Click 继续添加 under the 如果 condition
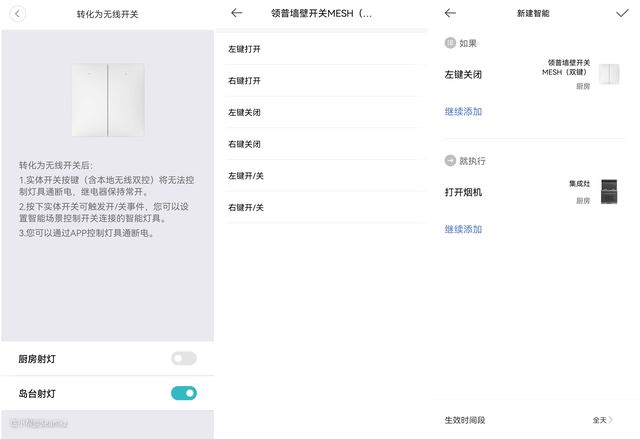 coord(463,112)
